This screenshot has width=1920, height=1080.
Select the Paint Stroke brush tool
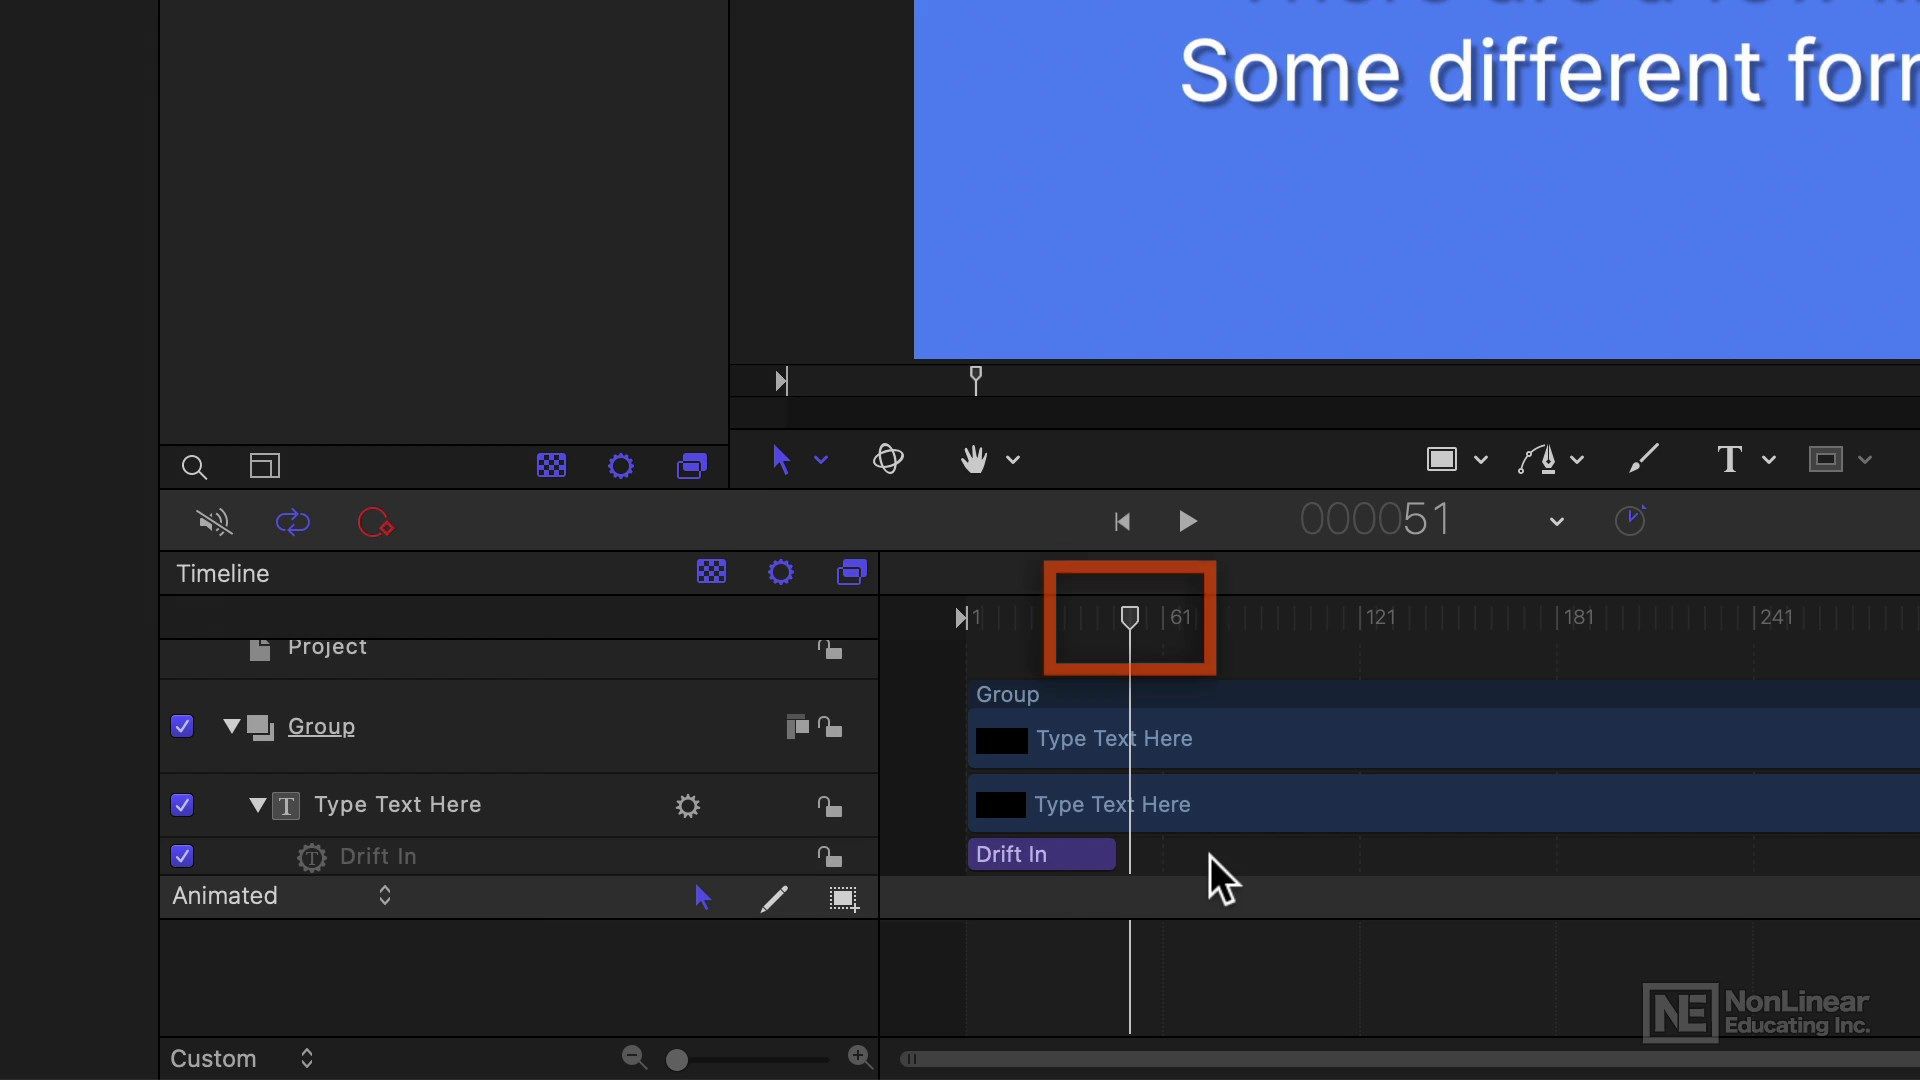click(1644, 458)
